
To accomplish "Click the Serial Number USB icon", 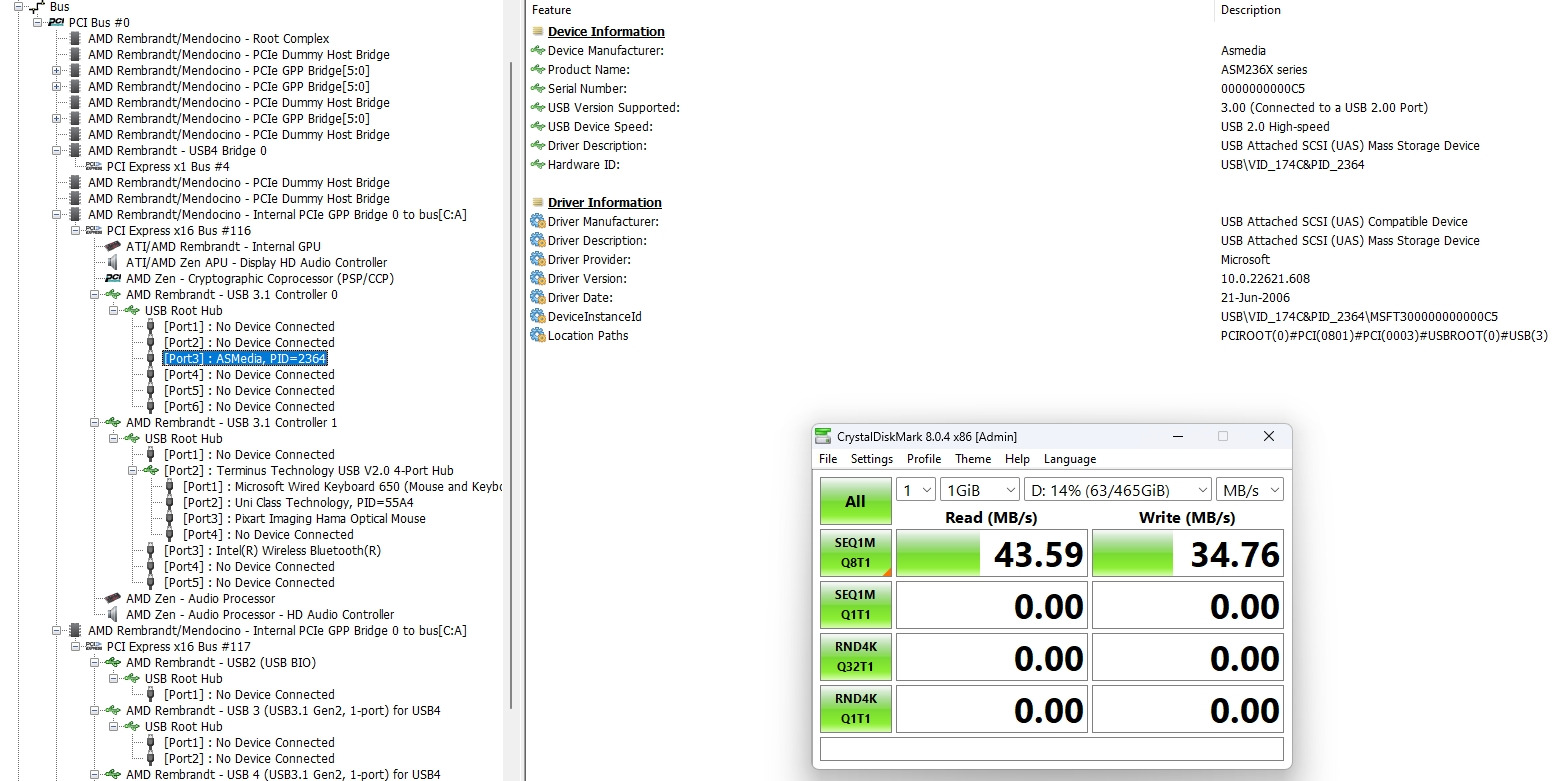I will pos(538,89).
